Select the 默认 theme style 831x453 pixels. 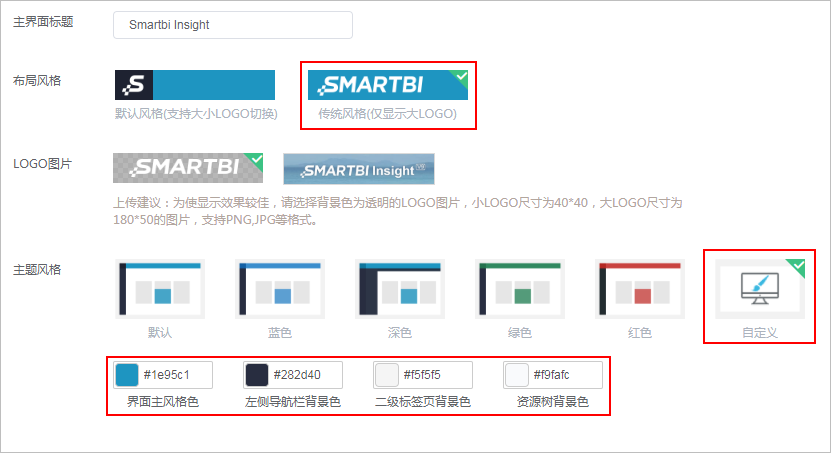tap(160, 289)
